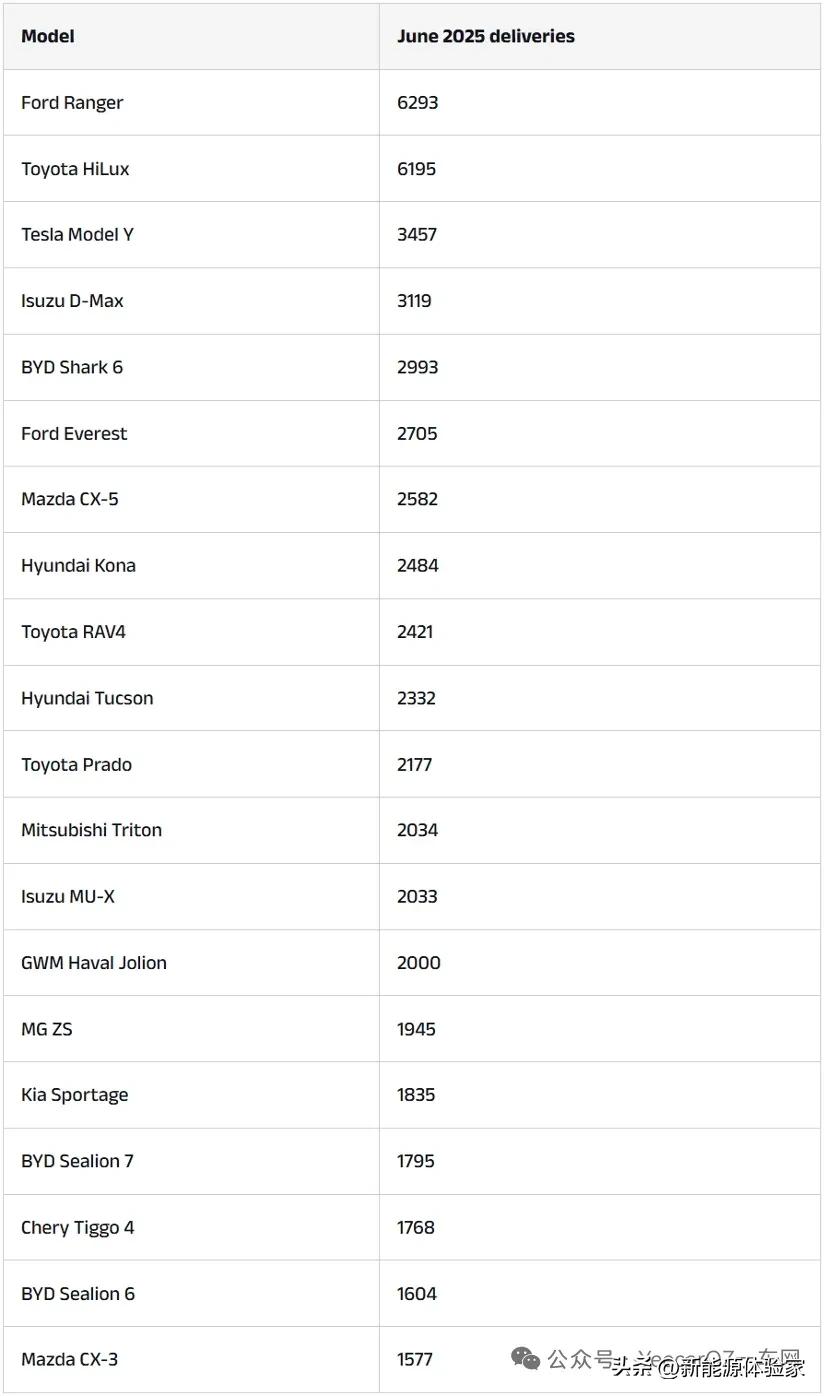Select the 1768 Chery Tiggo 4 value
The width and height of the screenshot is (824, 1396).
(x=416, y=1227)
